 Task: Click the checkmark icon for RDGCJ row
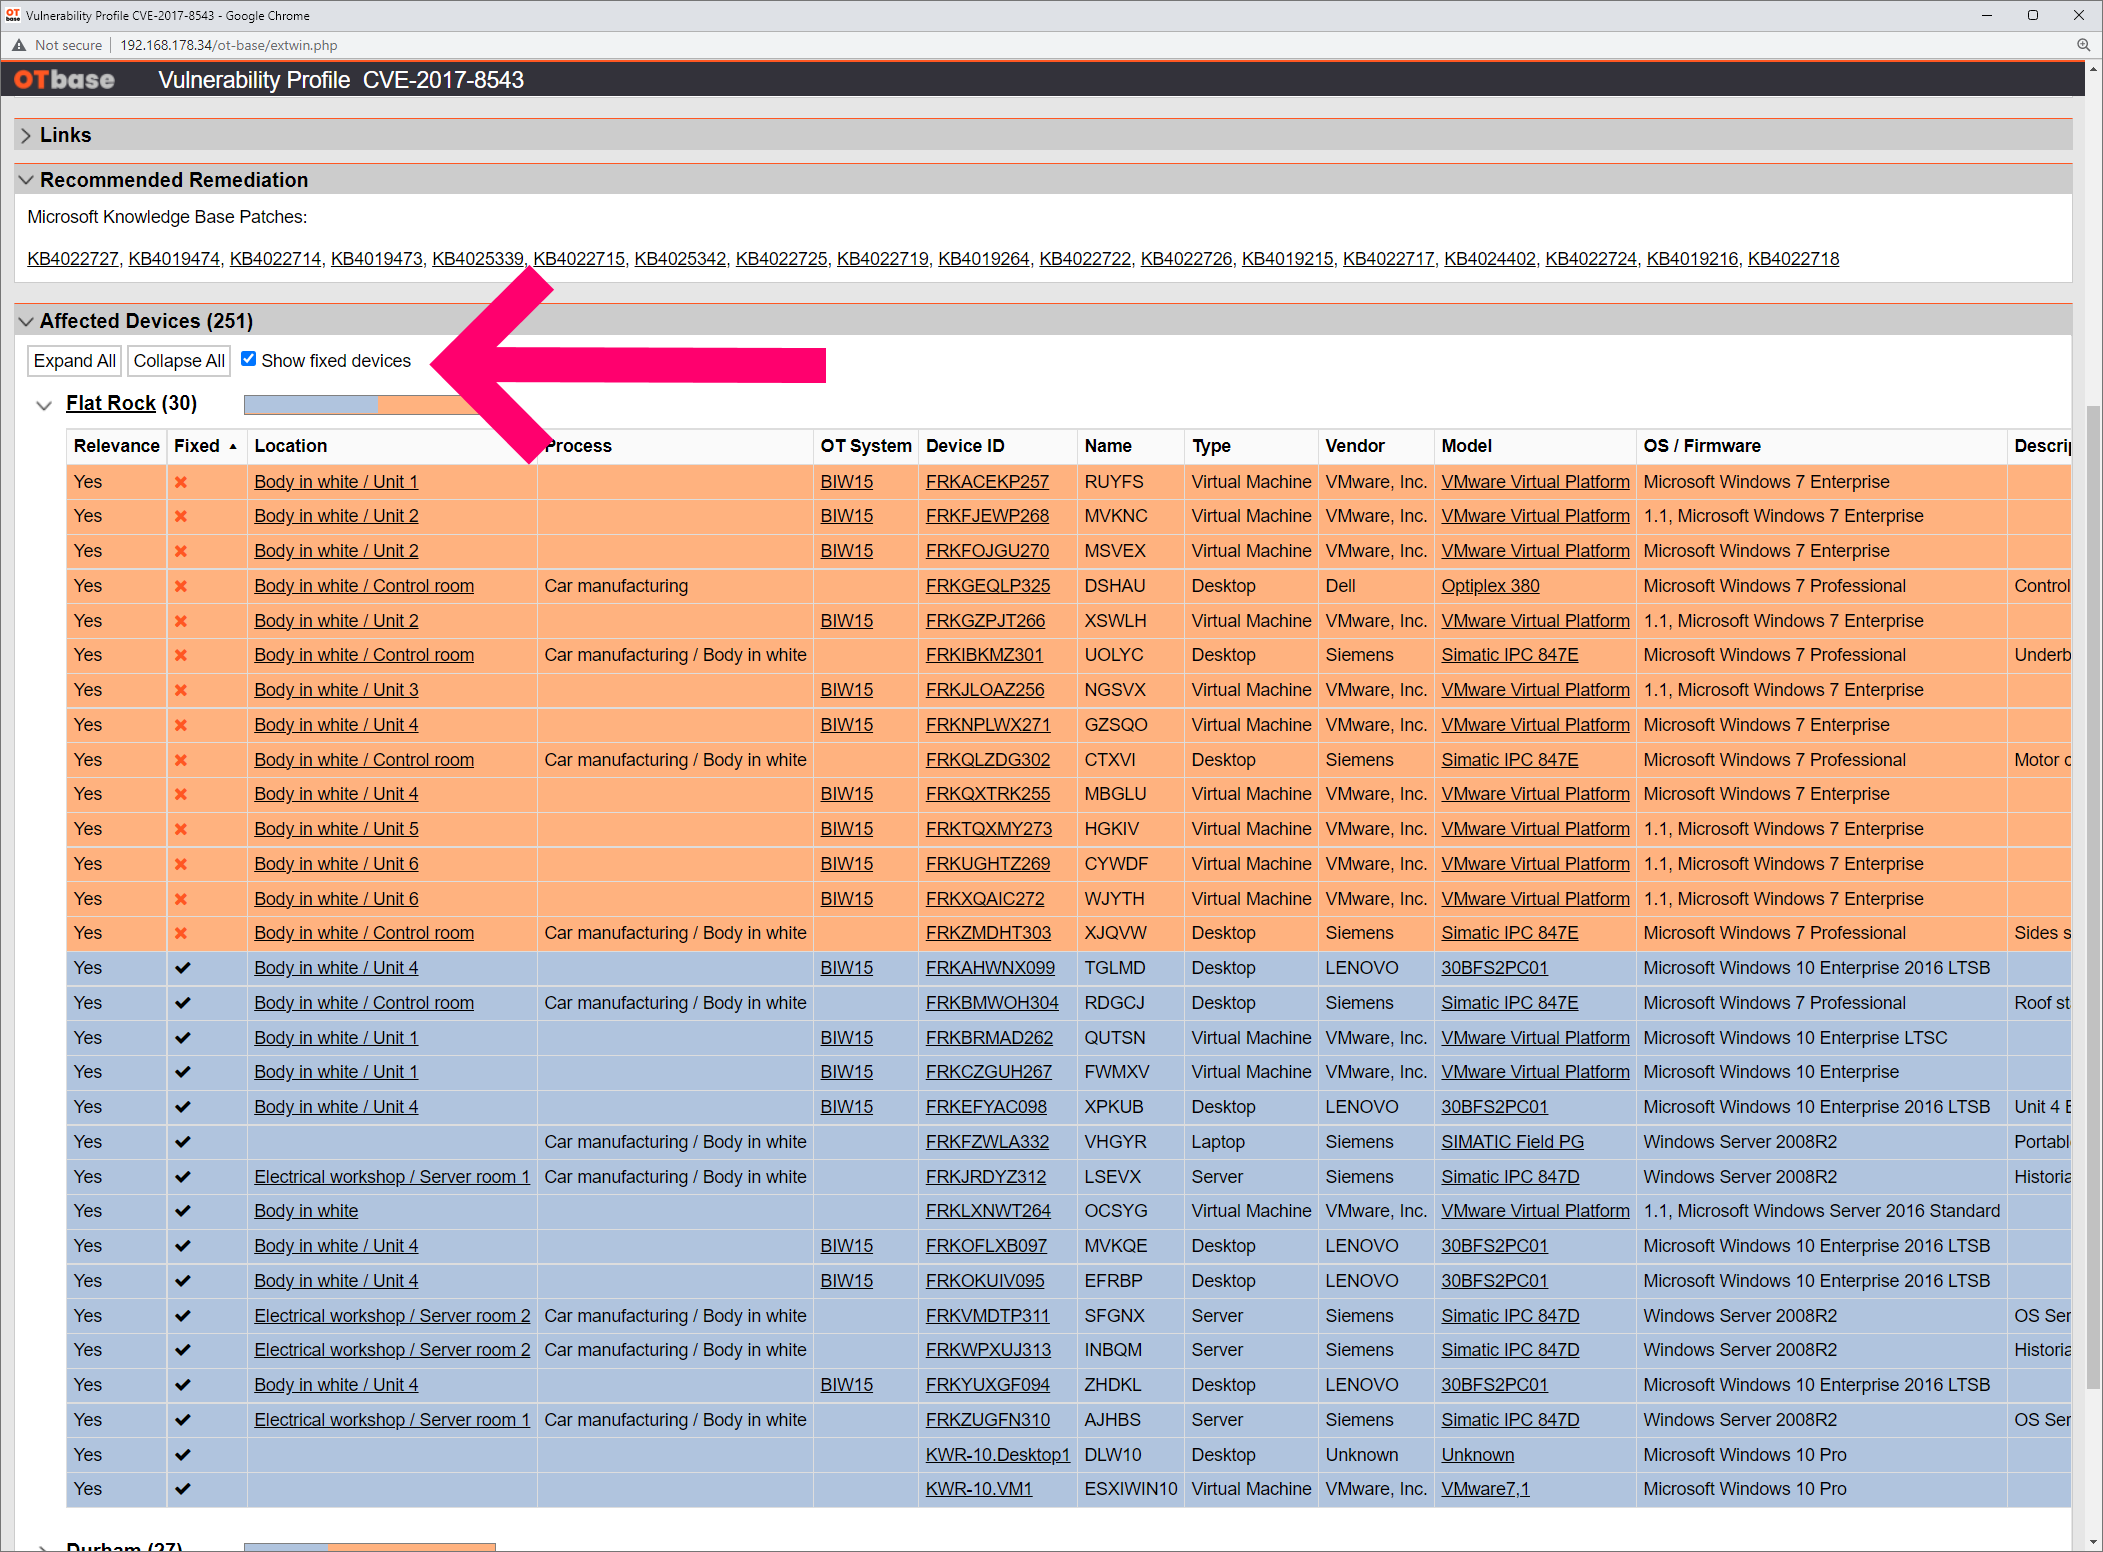pos(182,1003)
